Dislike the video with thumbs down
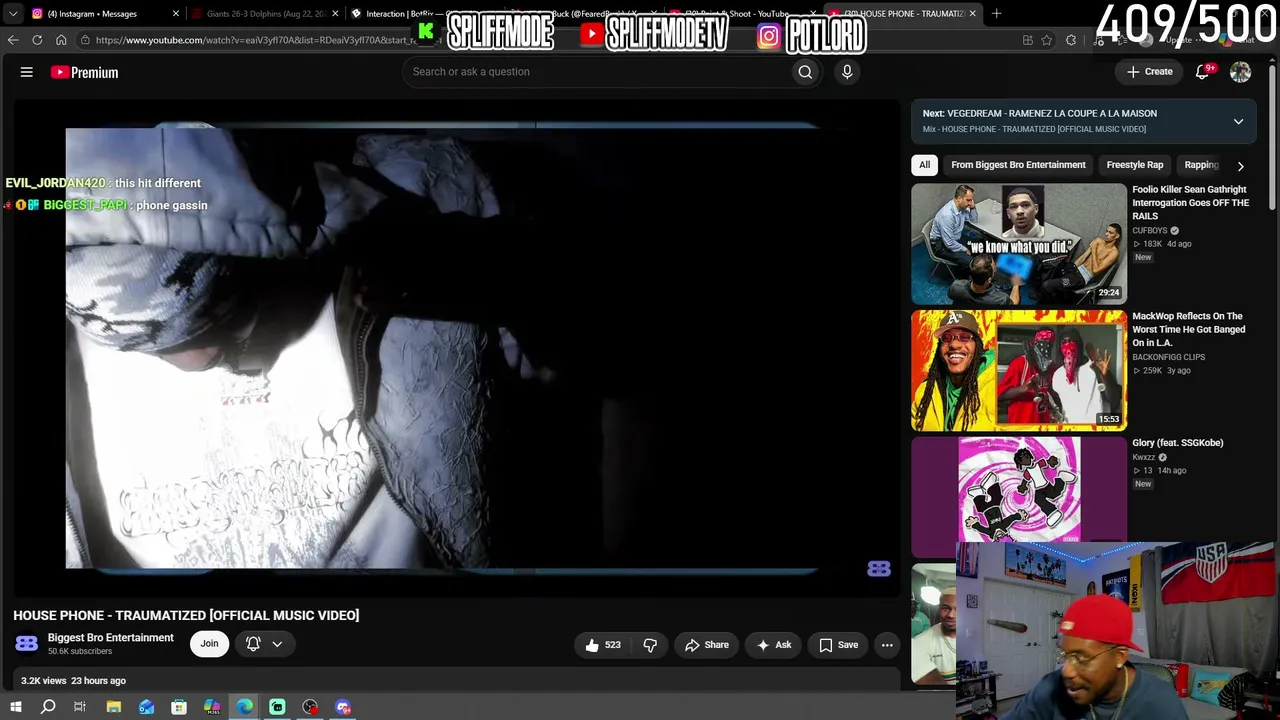This screenshot has height=720, width=1280. 650,645
